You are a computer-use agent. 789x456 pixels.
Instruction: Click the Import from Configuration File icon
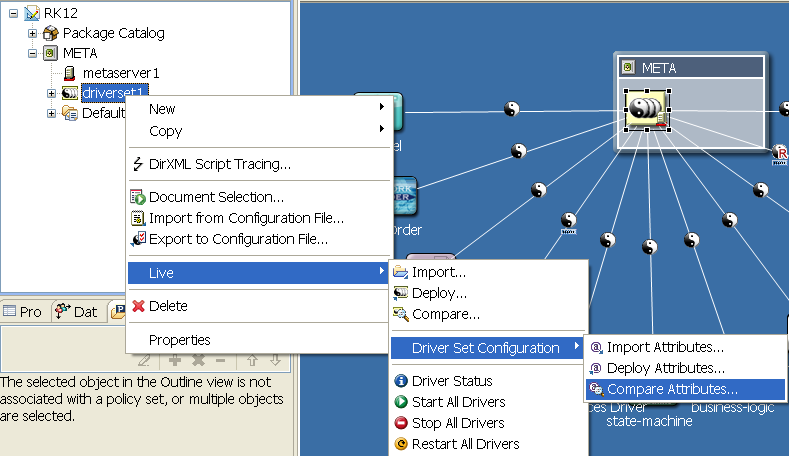(138, 218)
